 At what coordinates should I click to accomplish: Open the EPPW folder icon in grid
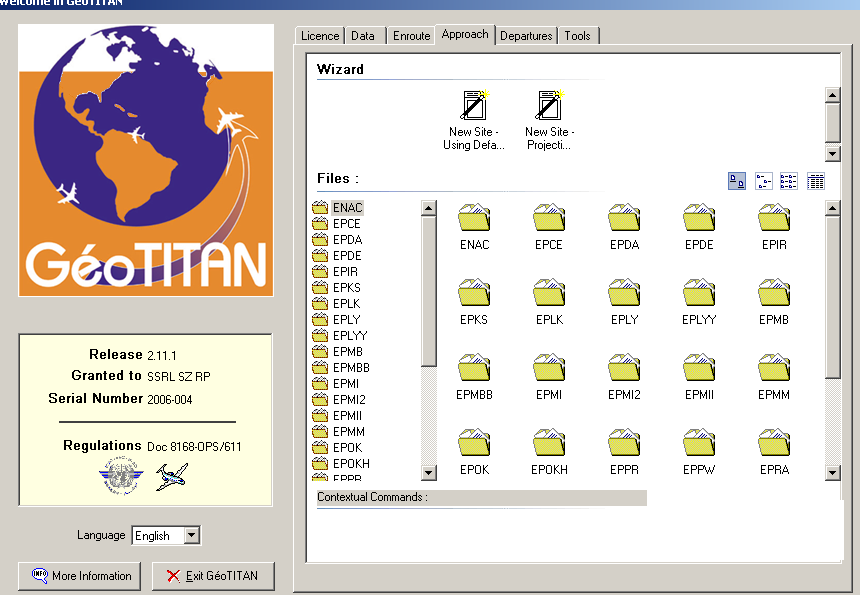[x=699, y=443]
